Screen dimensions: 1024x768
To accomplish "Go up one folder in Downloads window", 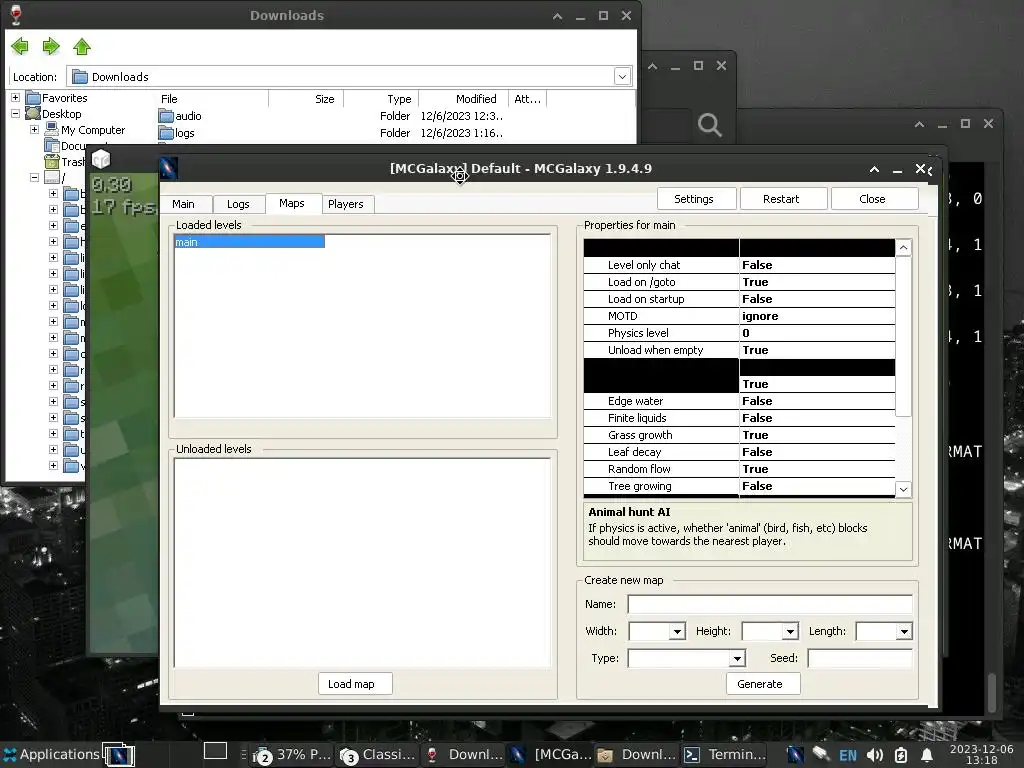I will (x=82, y=46).
